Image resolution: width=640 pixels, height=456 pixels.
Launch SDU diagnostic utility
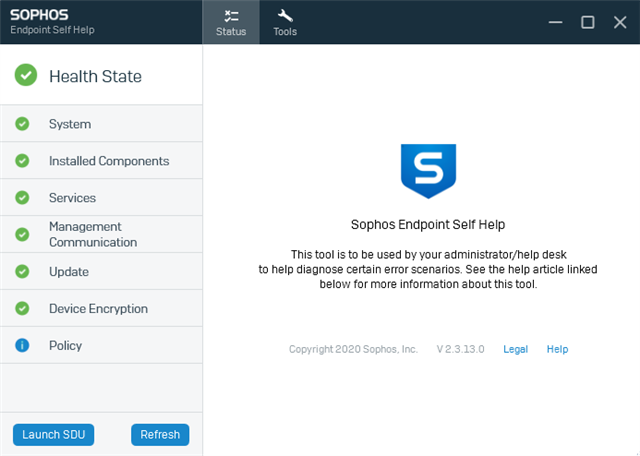coord(53,434)
